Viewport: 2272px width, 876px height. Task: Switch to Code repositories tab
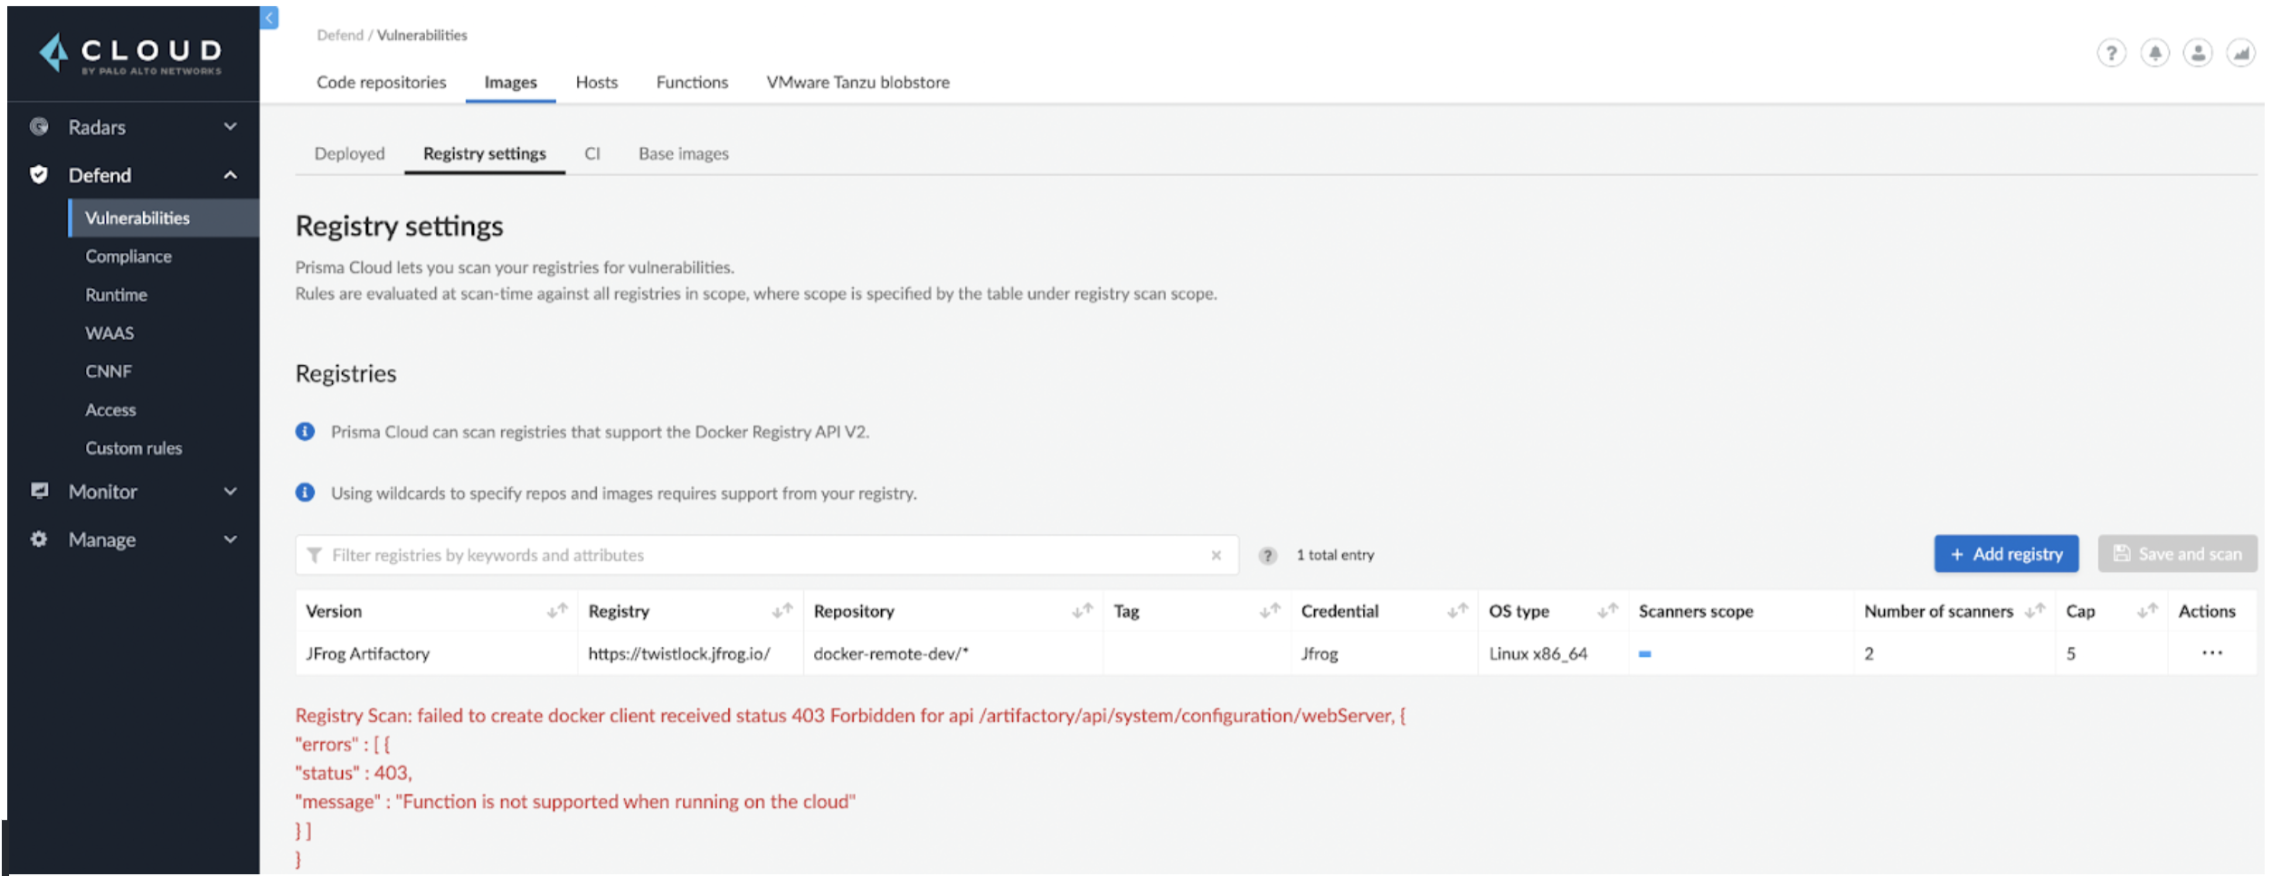(381, 82)
